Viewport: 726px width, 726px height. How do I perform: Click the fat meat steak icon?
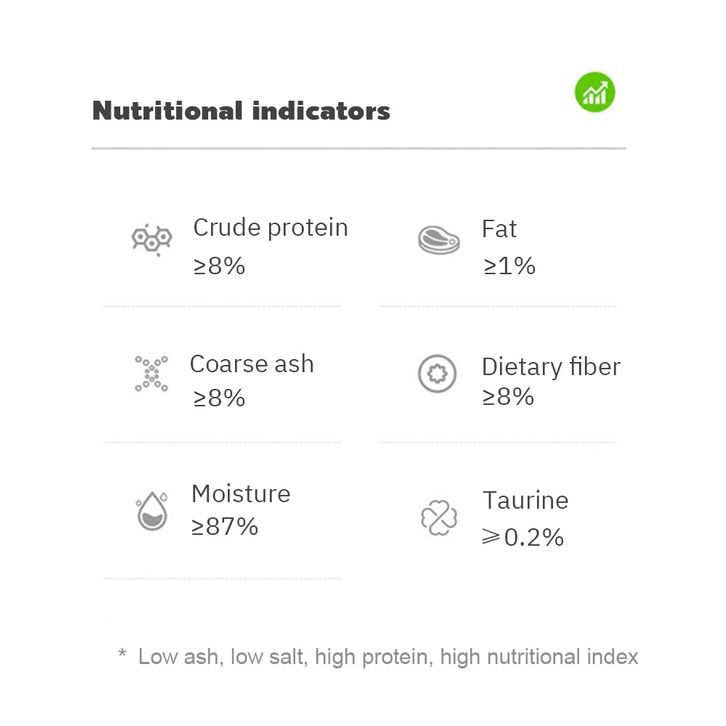[x=437, y=240]
